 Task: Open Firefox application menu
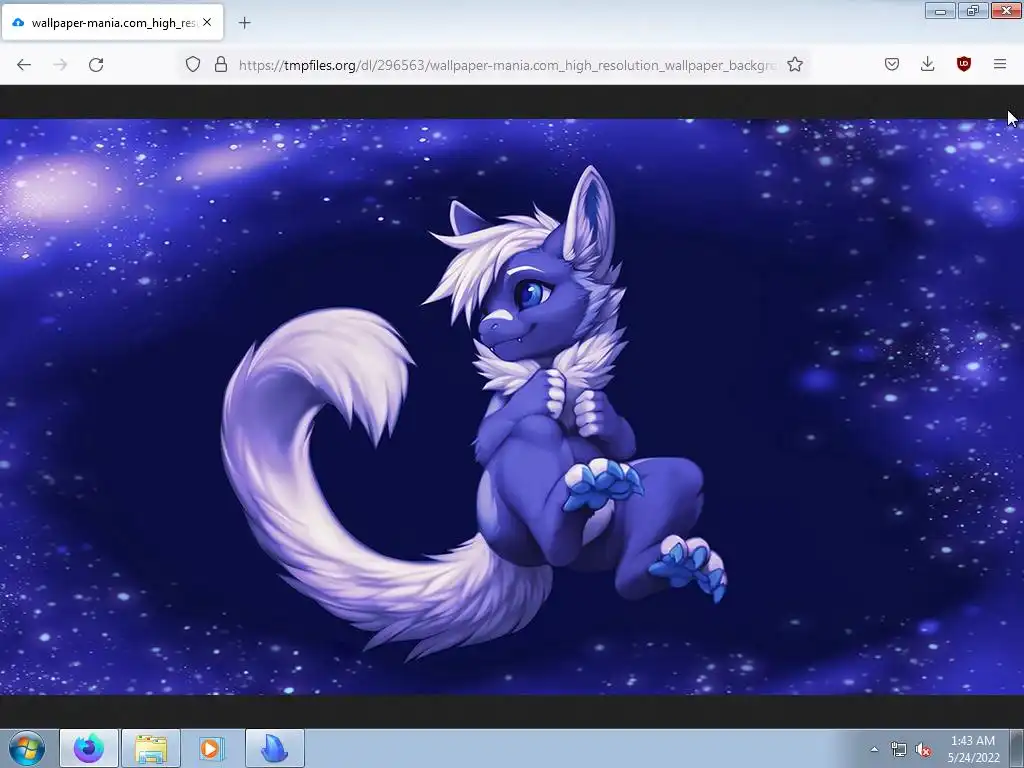point(1000,64)
